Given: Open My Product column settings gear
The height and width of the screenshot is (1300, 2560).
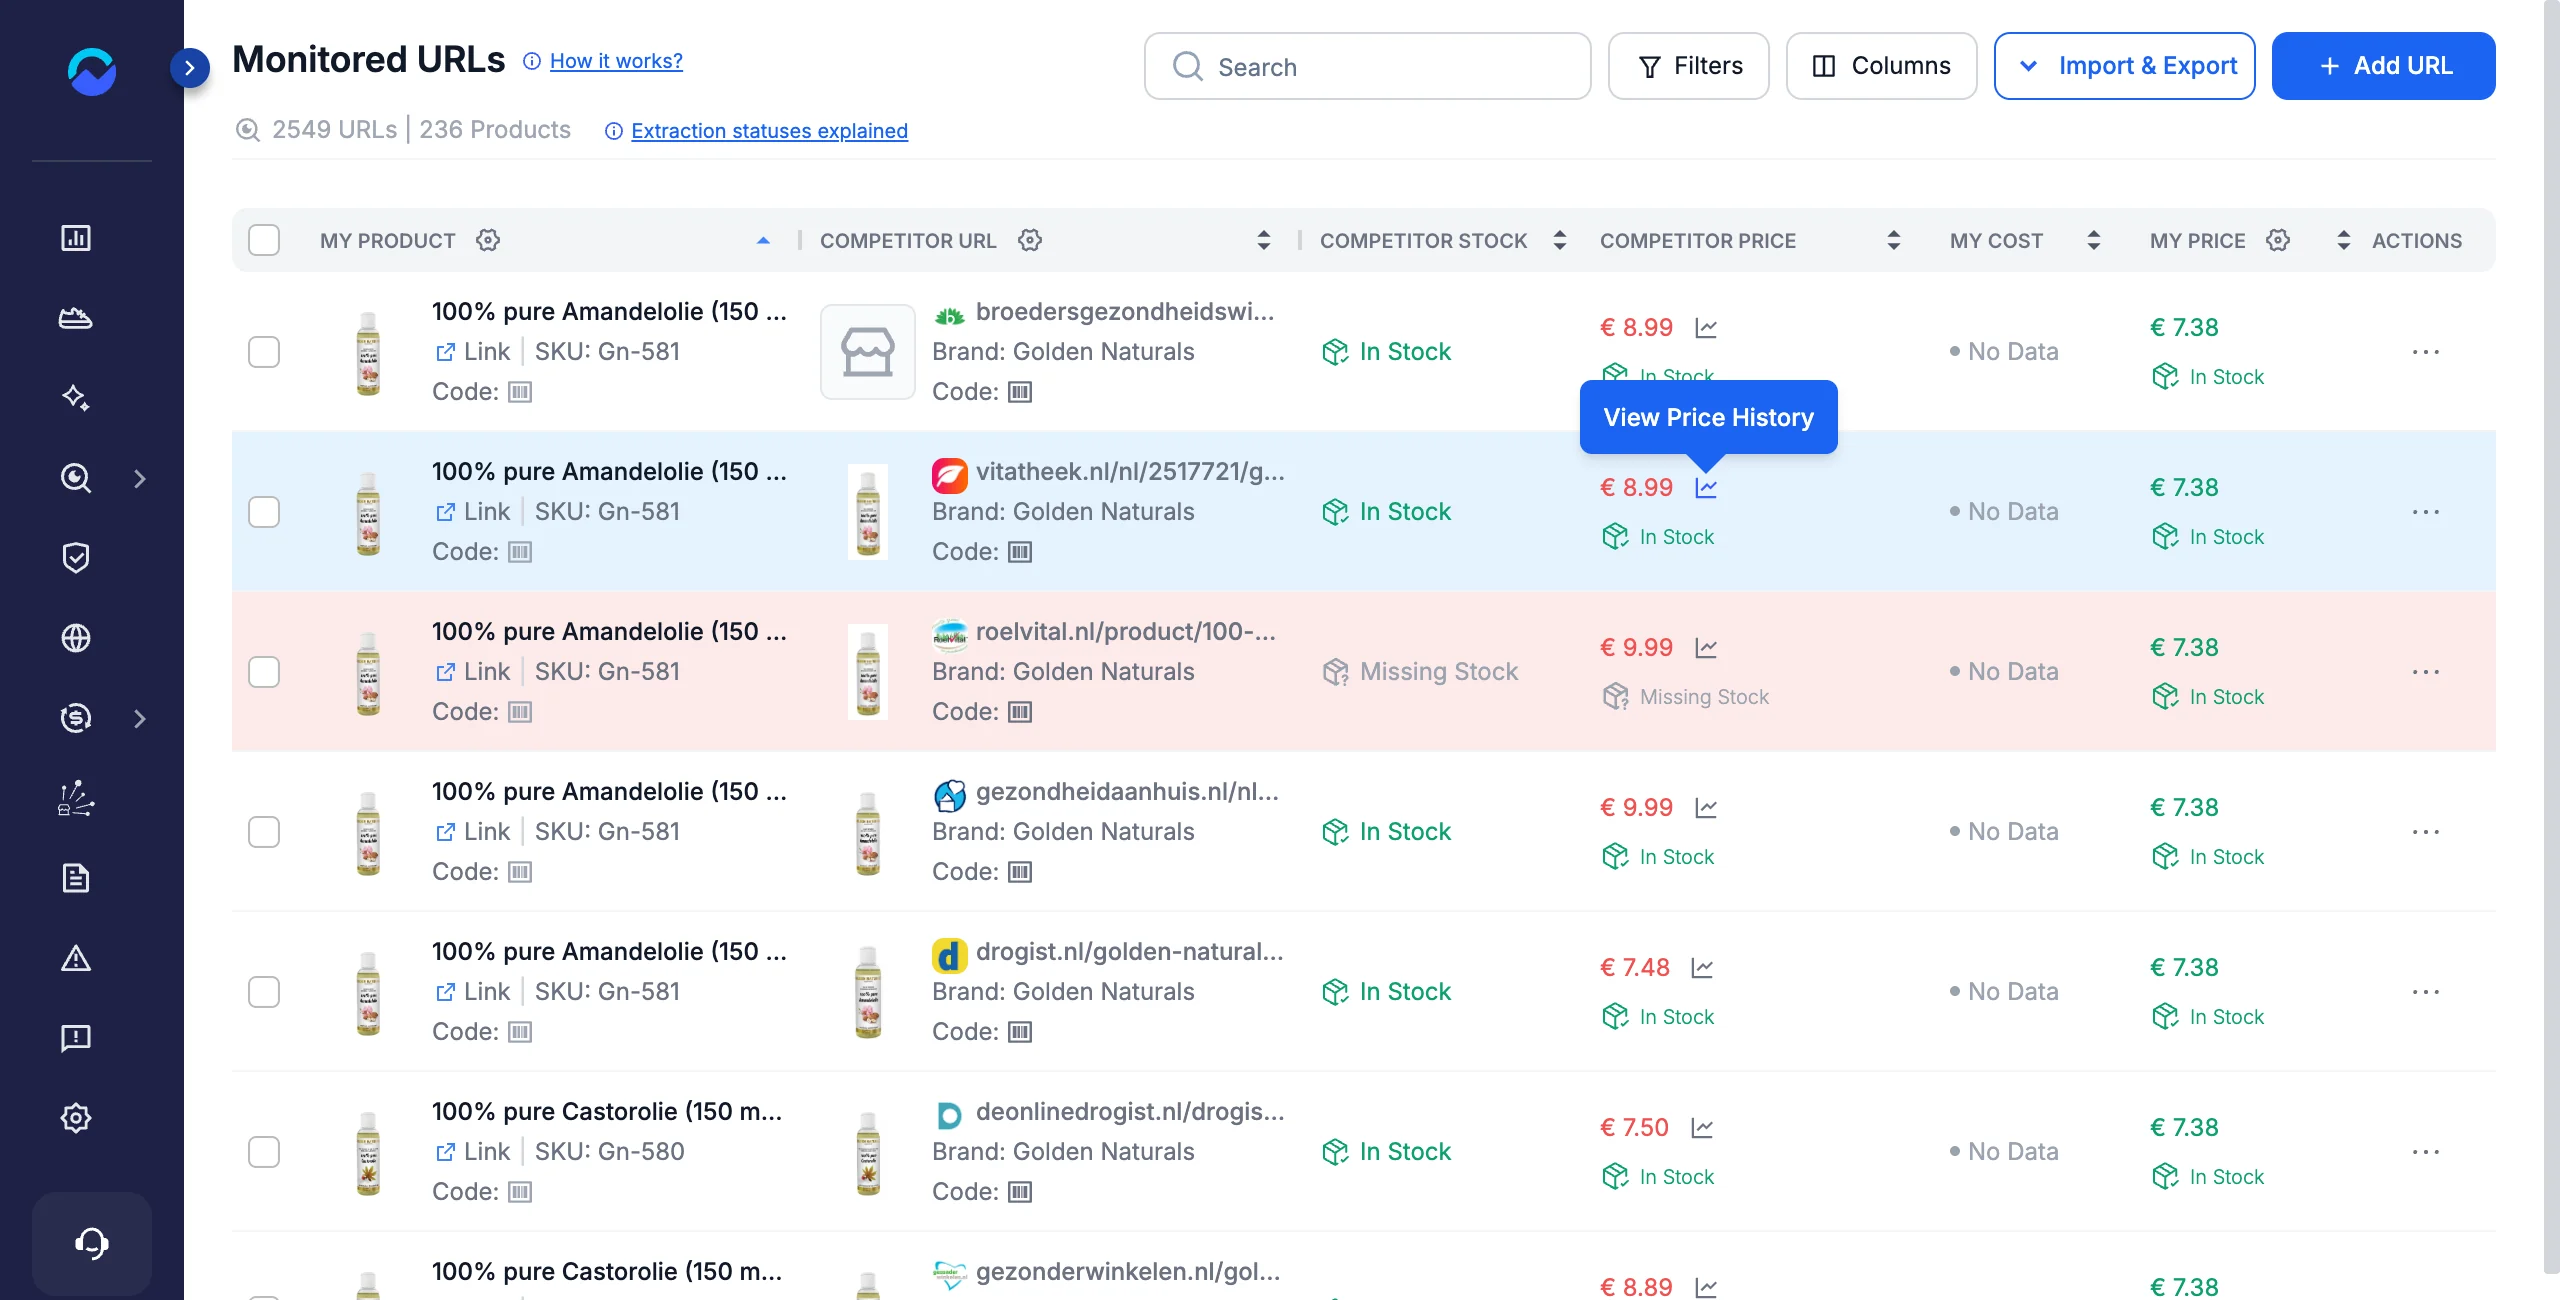Looking at the screenshot, I should click(488, 240).
